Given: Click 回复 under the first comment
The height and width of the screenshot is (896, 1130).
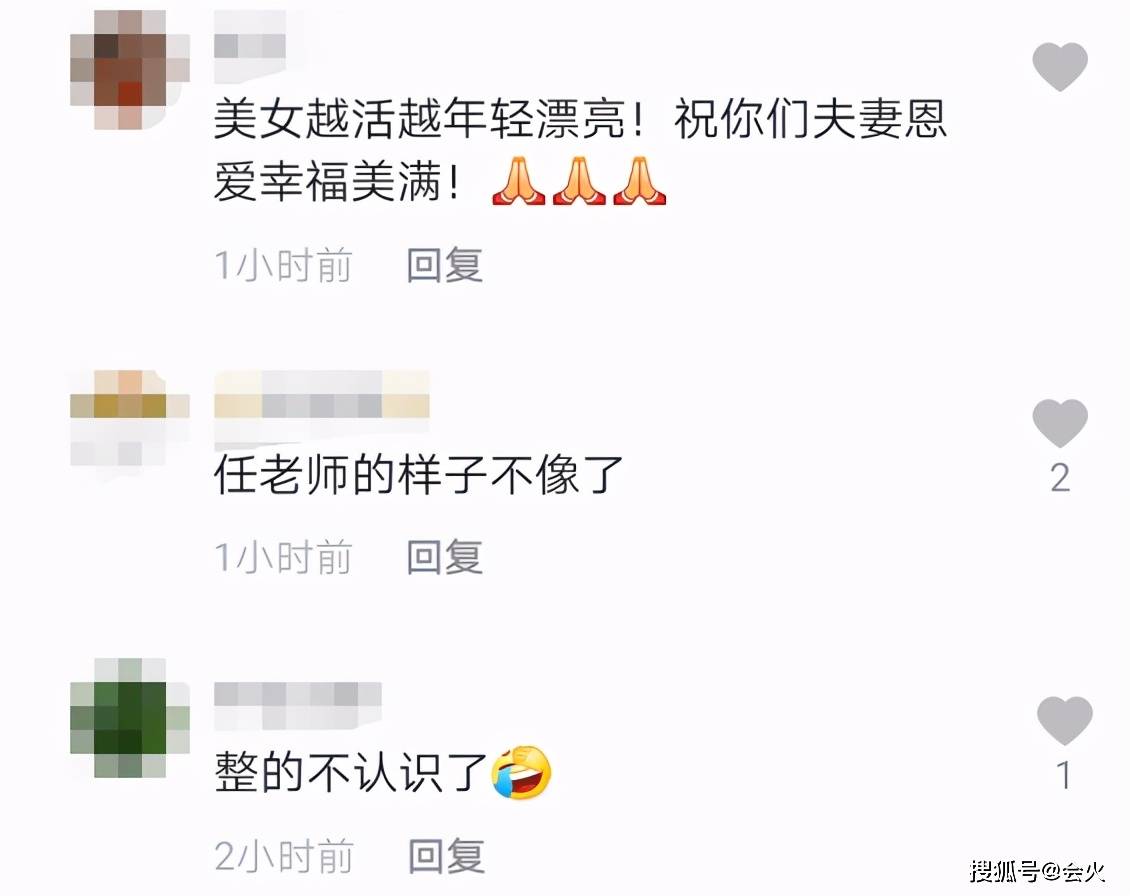Looking at the screenshot, I should pyautogui.click(x=445, y=265).
